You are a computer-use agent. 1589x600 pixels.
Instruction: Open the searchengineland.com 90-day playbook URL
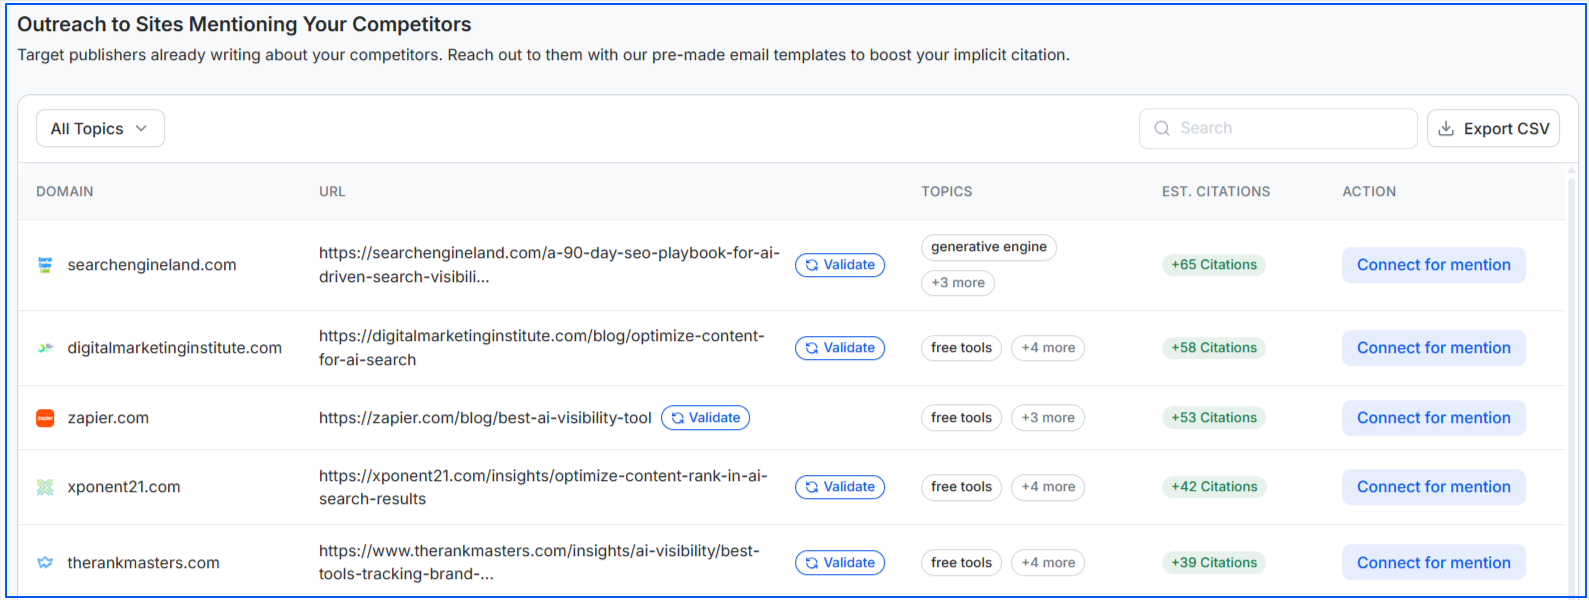click(549, 265)
